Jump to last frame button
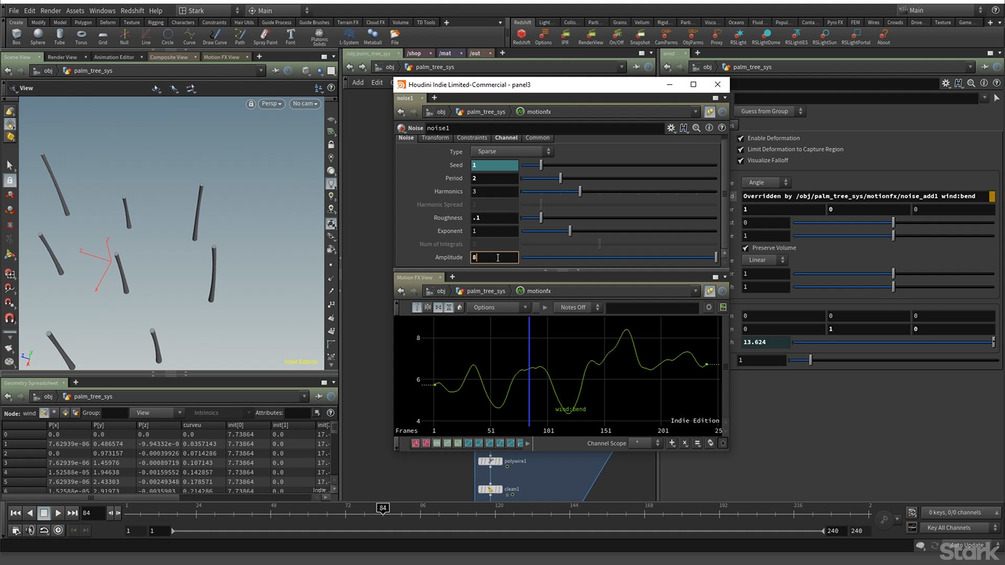The image size is (1005, 565). pos(72,513)
